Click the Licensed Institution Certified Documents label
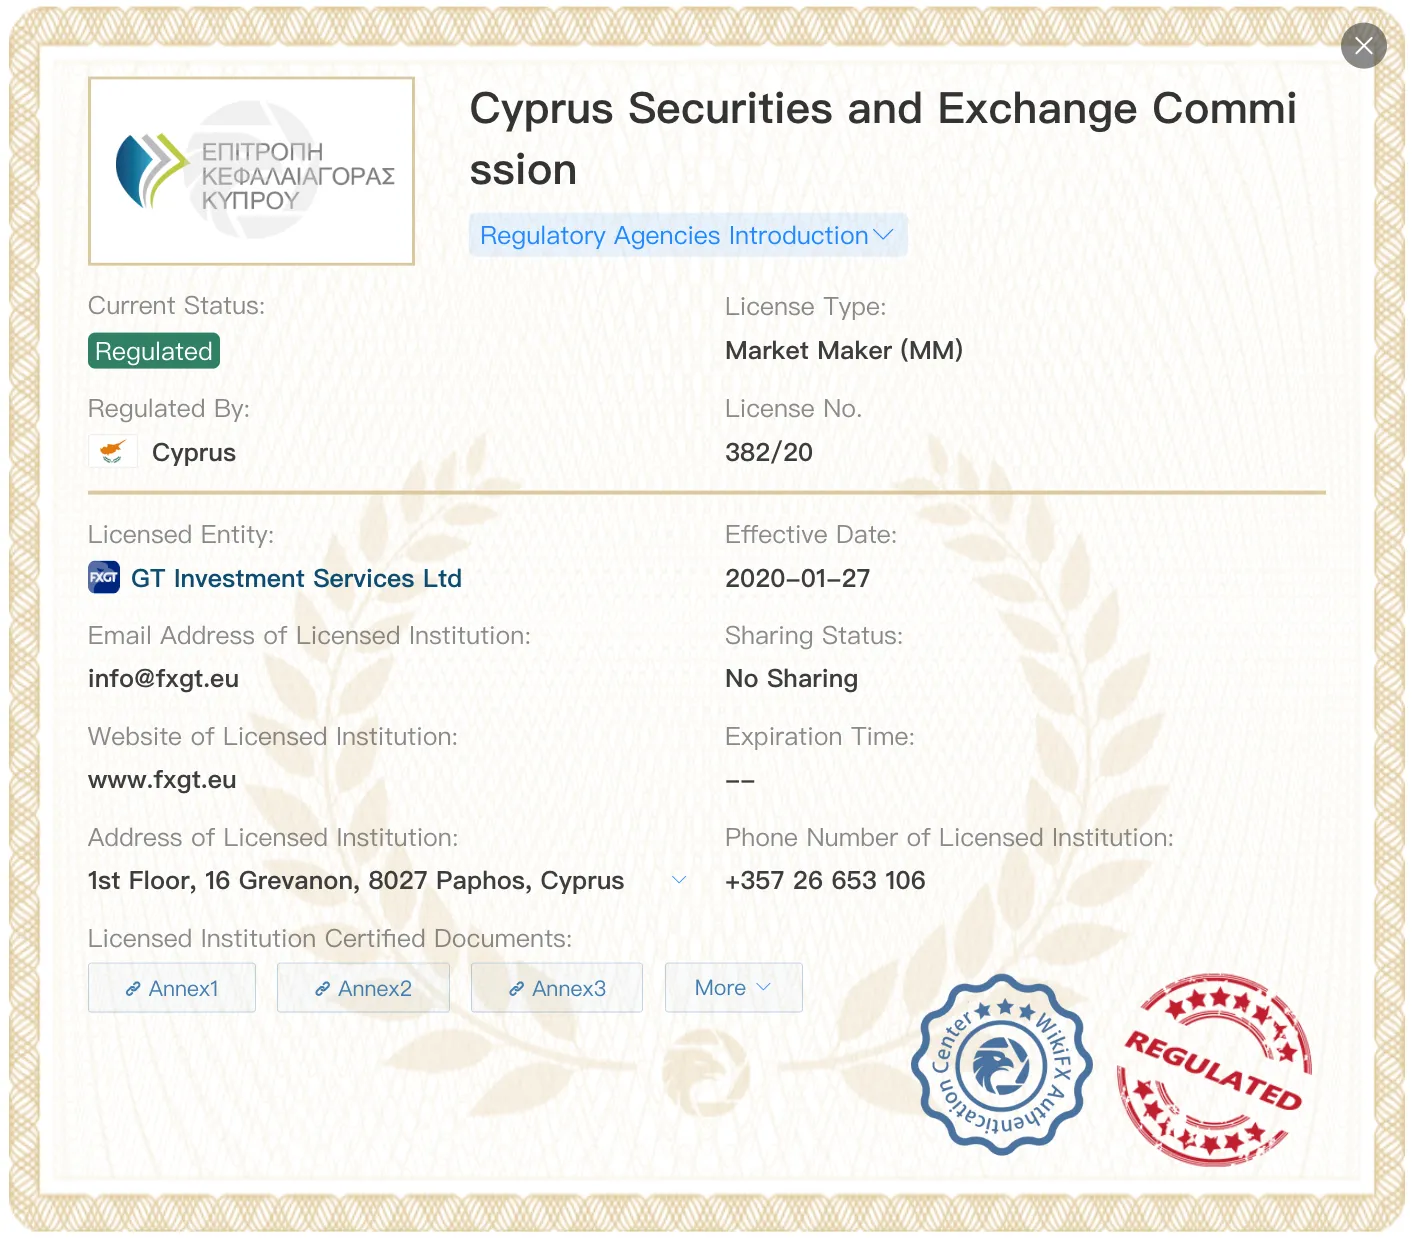The width and height of the screenshot is (1414, 1238). (330, 939)
